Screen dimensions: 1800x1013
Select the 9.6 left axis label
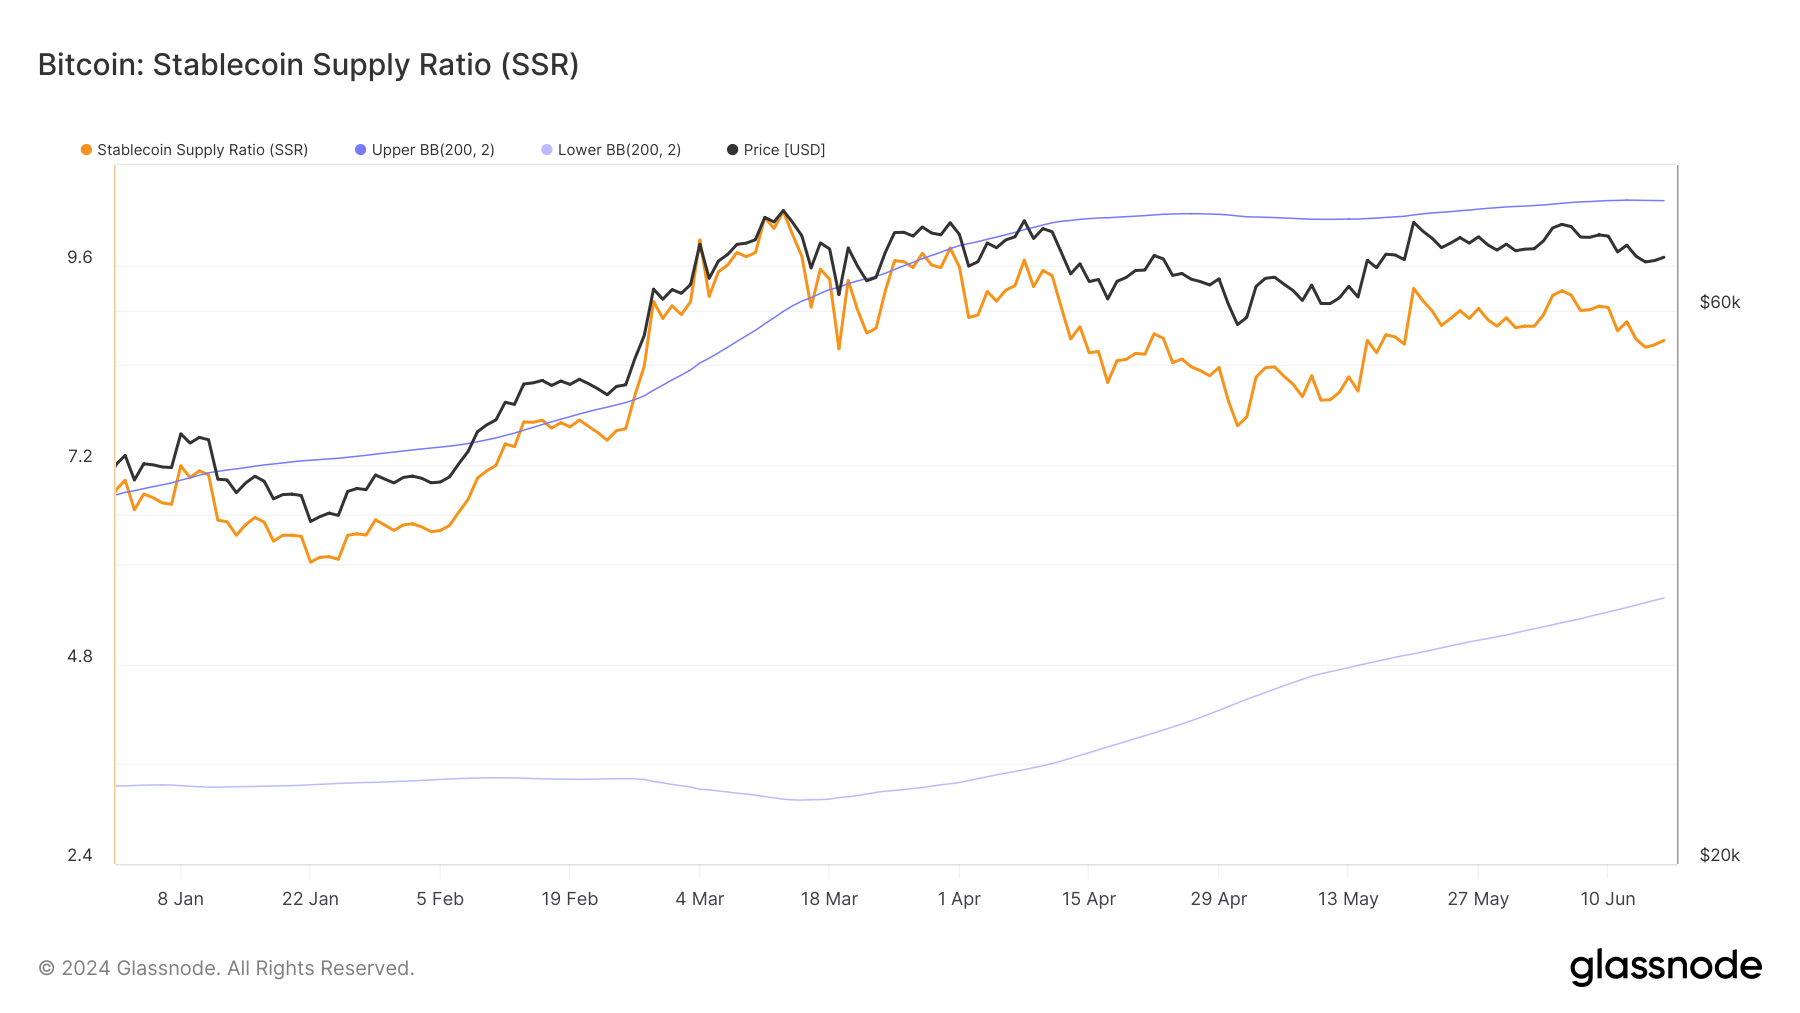(80, 258)
